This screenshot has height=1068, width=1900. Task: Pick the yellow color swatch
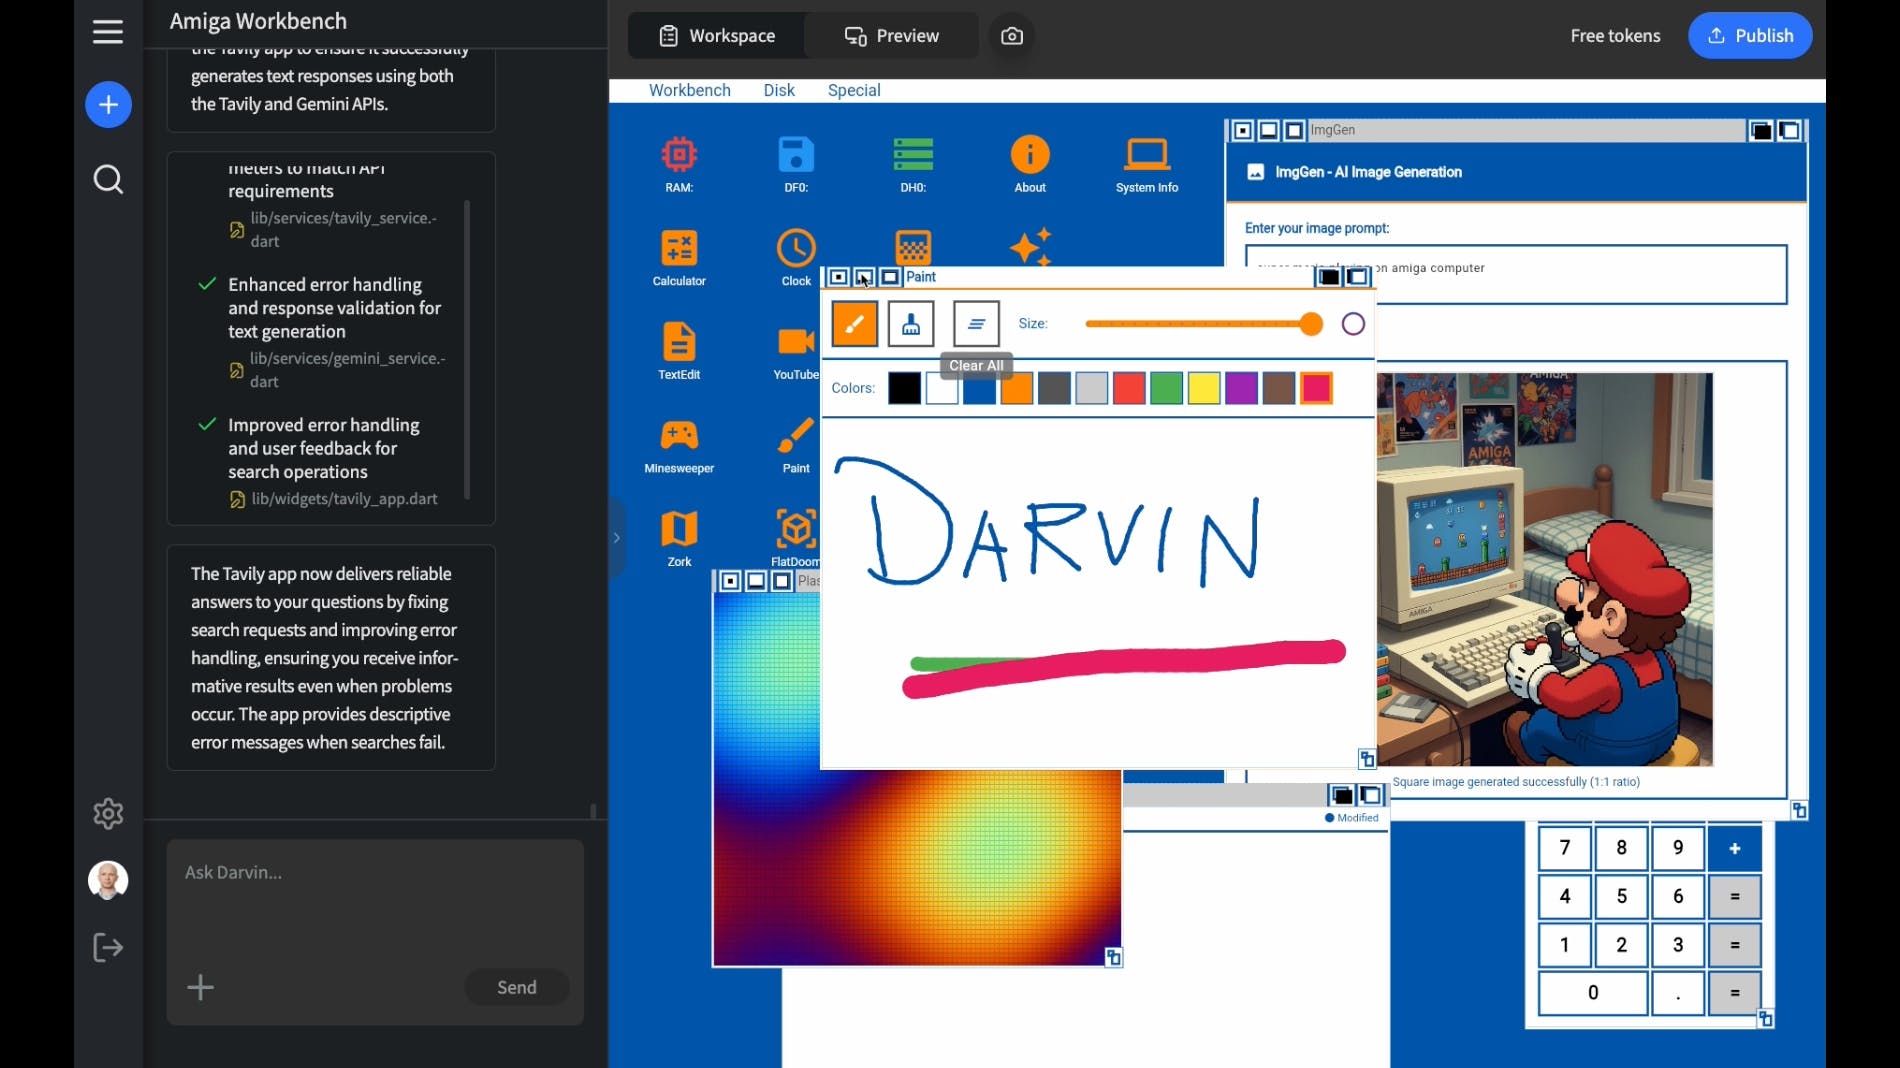[x=1204, y=388]
